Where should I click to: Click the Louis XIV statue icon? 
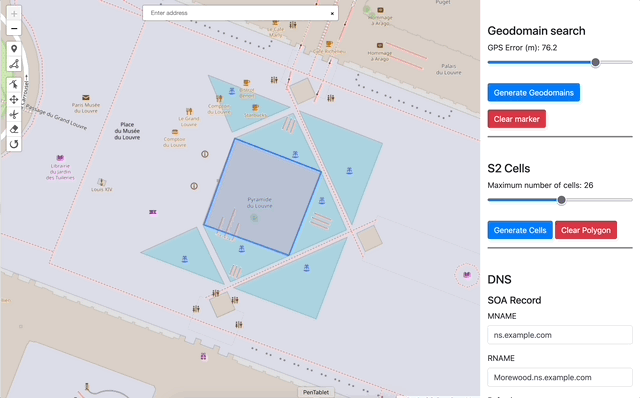click(102, 182)
